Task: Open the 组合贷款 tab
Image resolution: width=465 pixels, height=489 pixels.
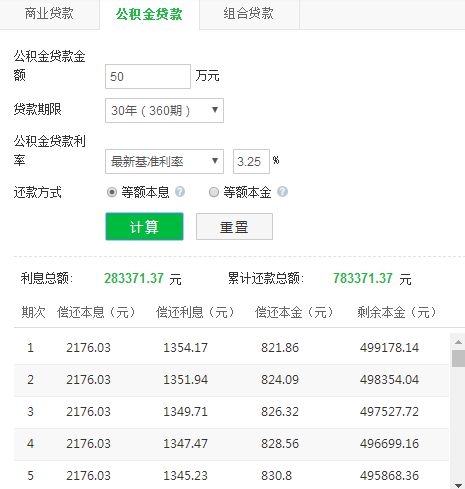Action: pyautogui.click(x=249, y=14)
